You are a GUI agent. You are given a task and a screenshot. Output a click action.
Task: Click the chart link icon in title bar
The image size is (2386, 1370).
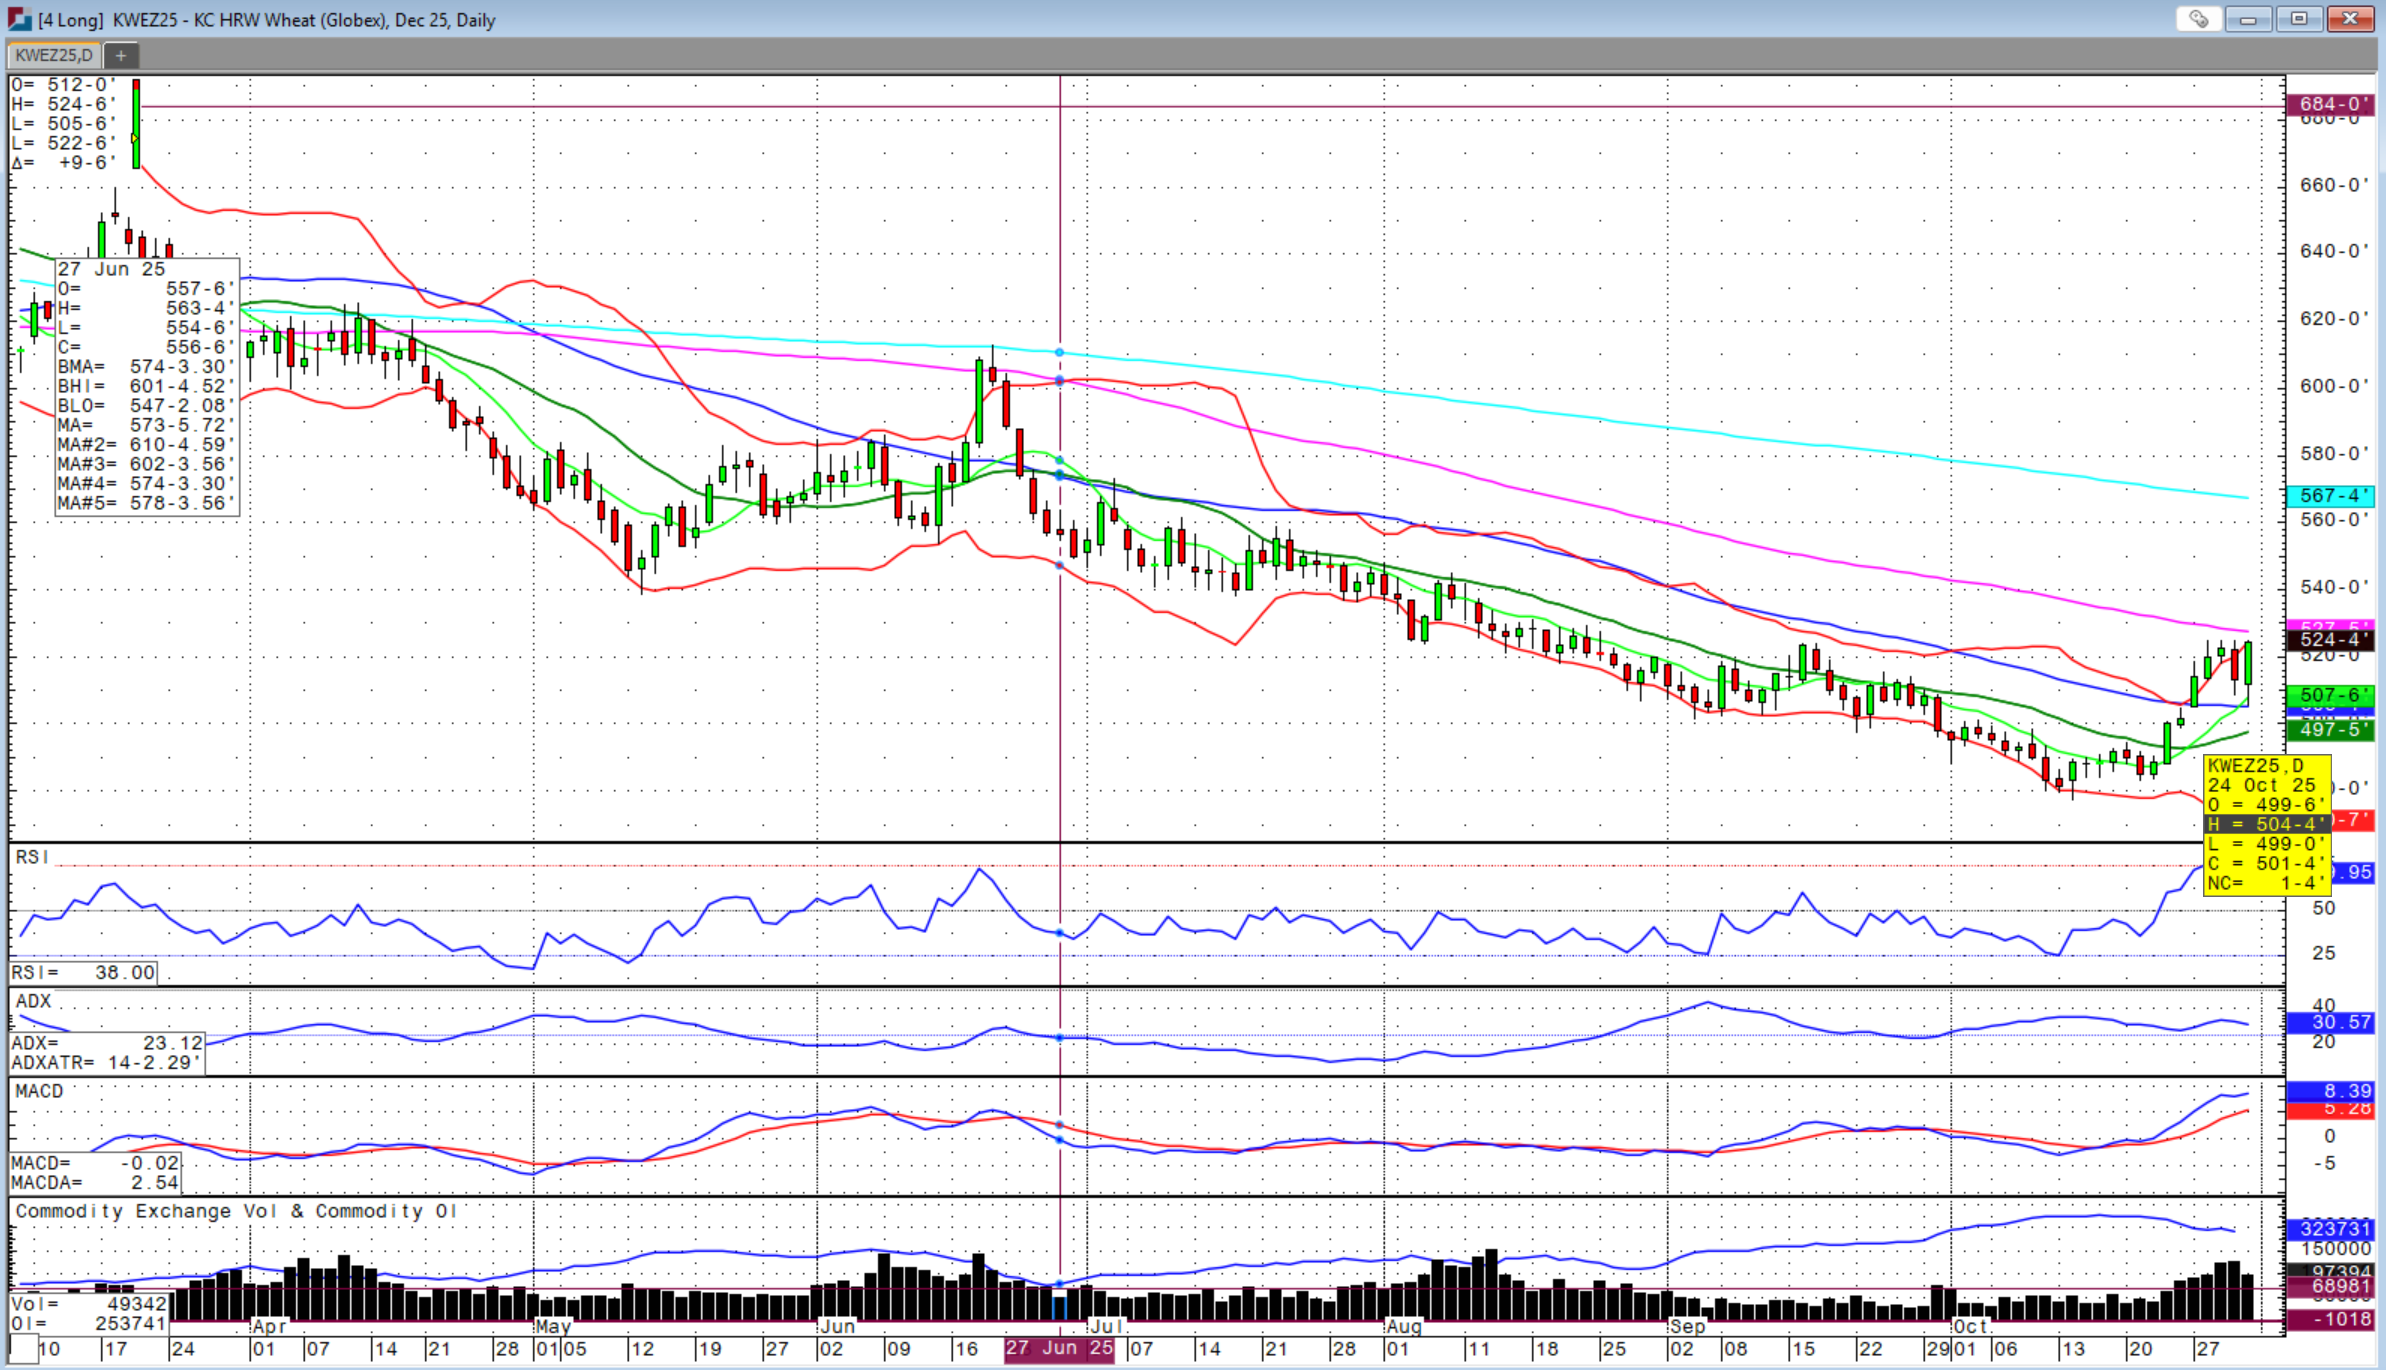(x=2198, y=19)
